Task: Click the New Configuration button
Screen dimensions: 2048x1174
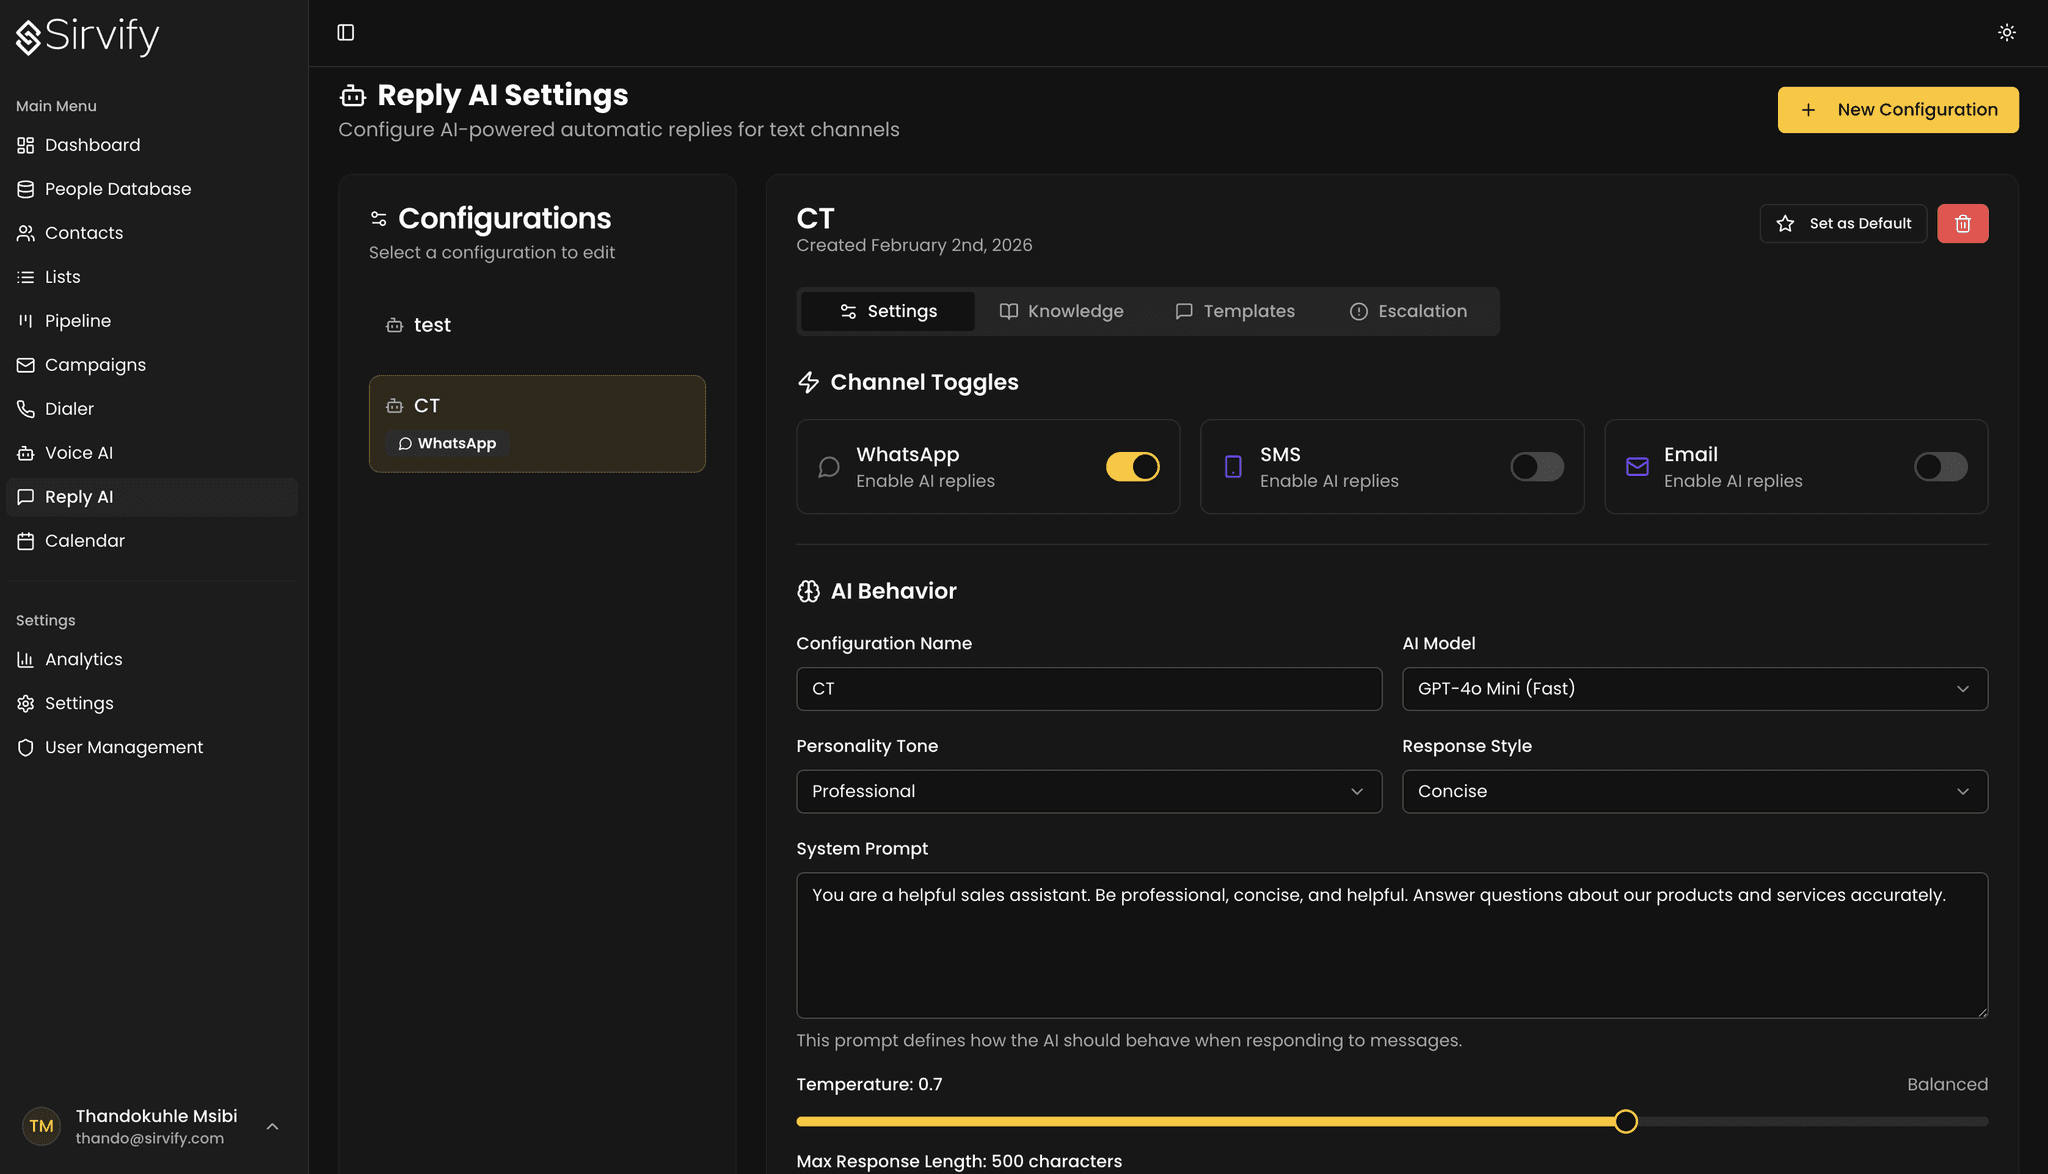Action: point(1897,110)
